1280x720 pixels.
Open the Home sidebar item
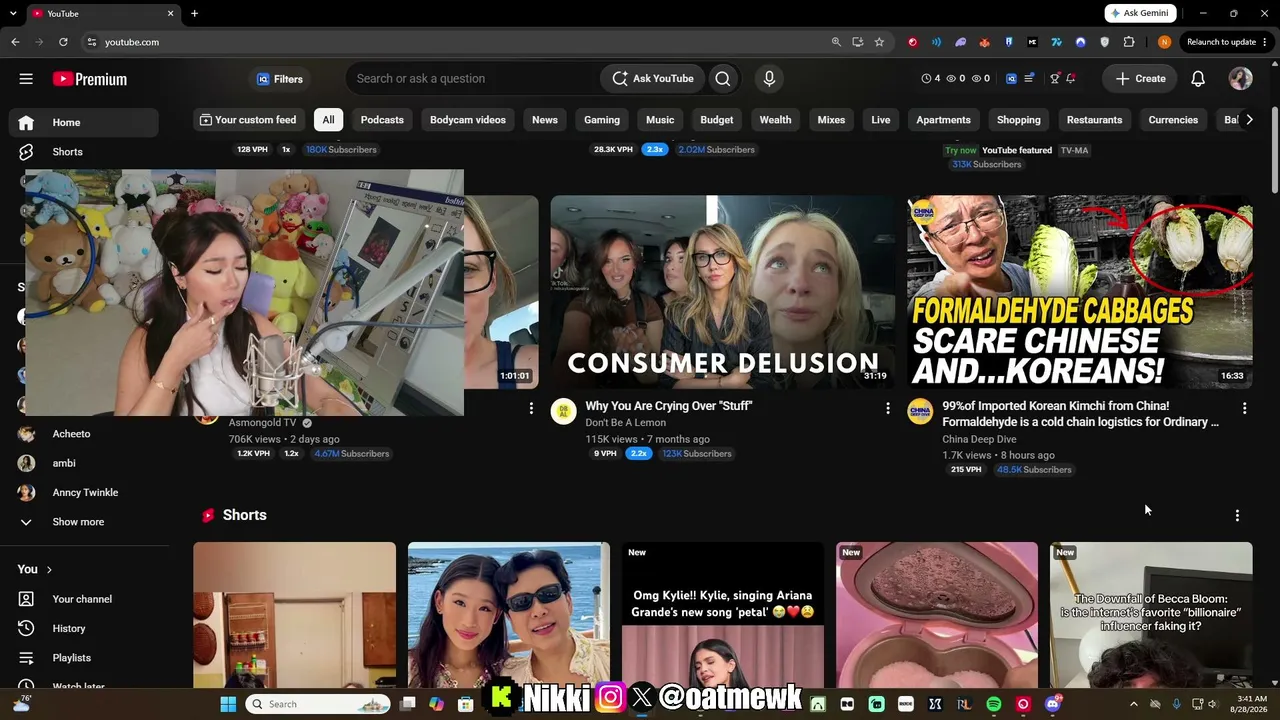point(84,122)
